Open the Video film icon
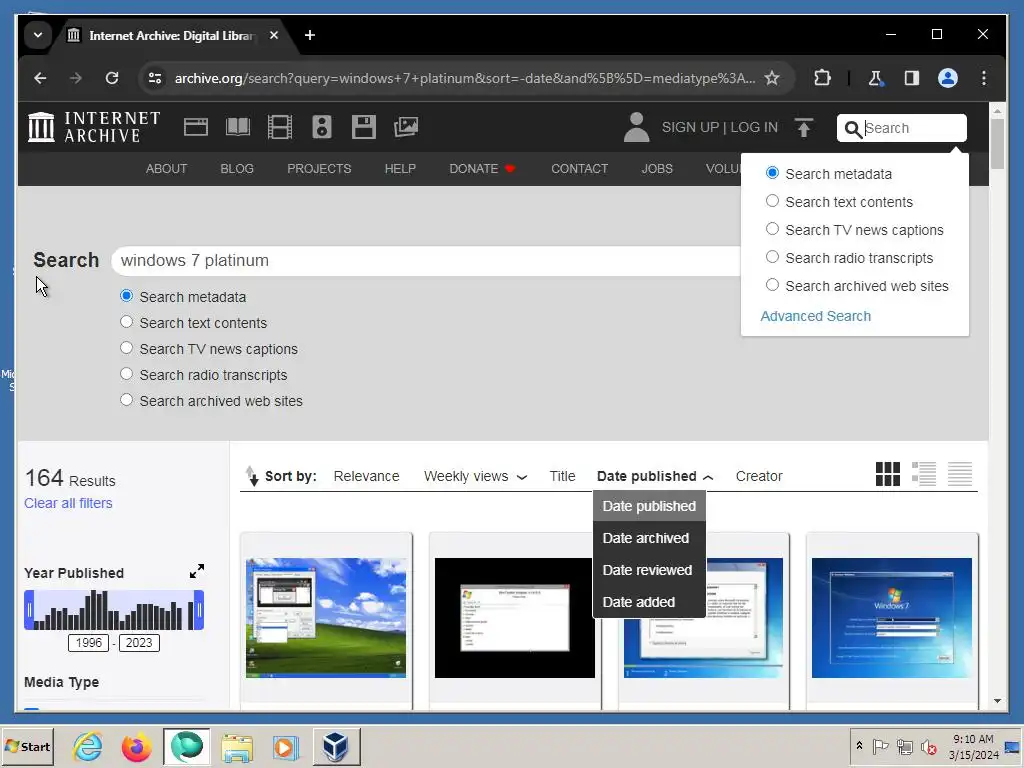 click(x=280, y=127)
